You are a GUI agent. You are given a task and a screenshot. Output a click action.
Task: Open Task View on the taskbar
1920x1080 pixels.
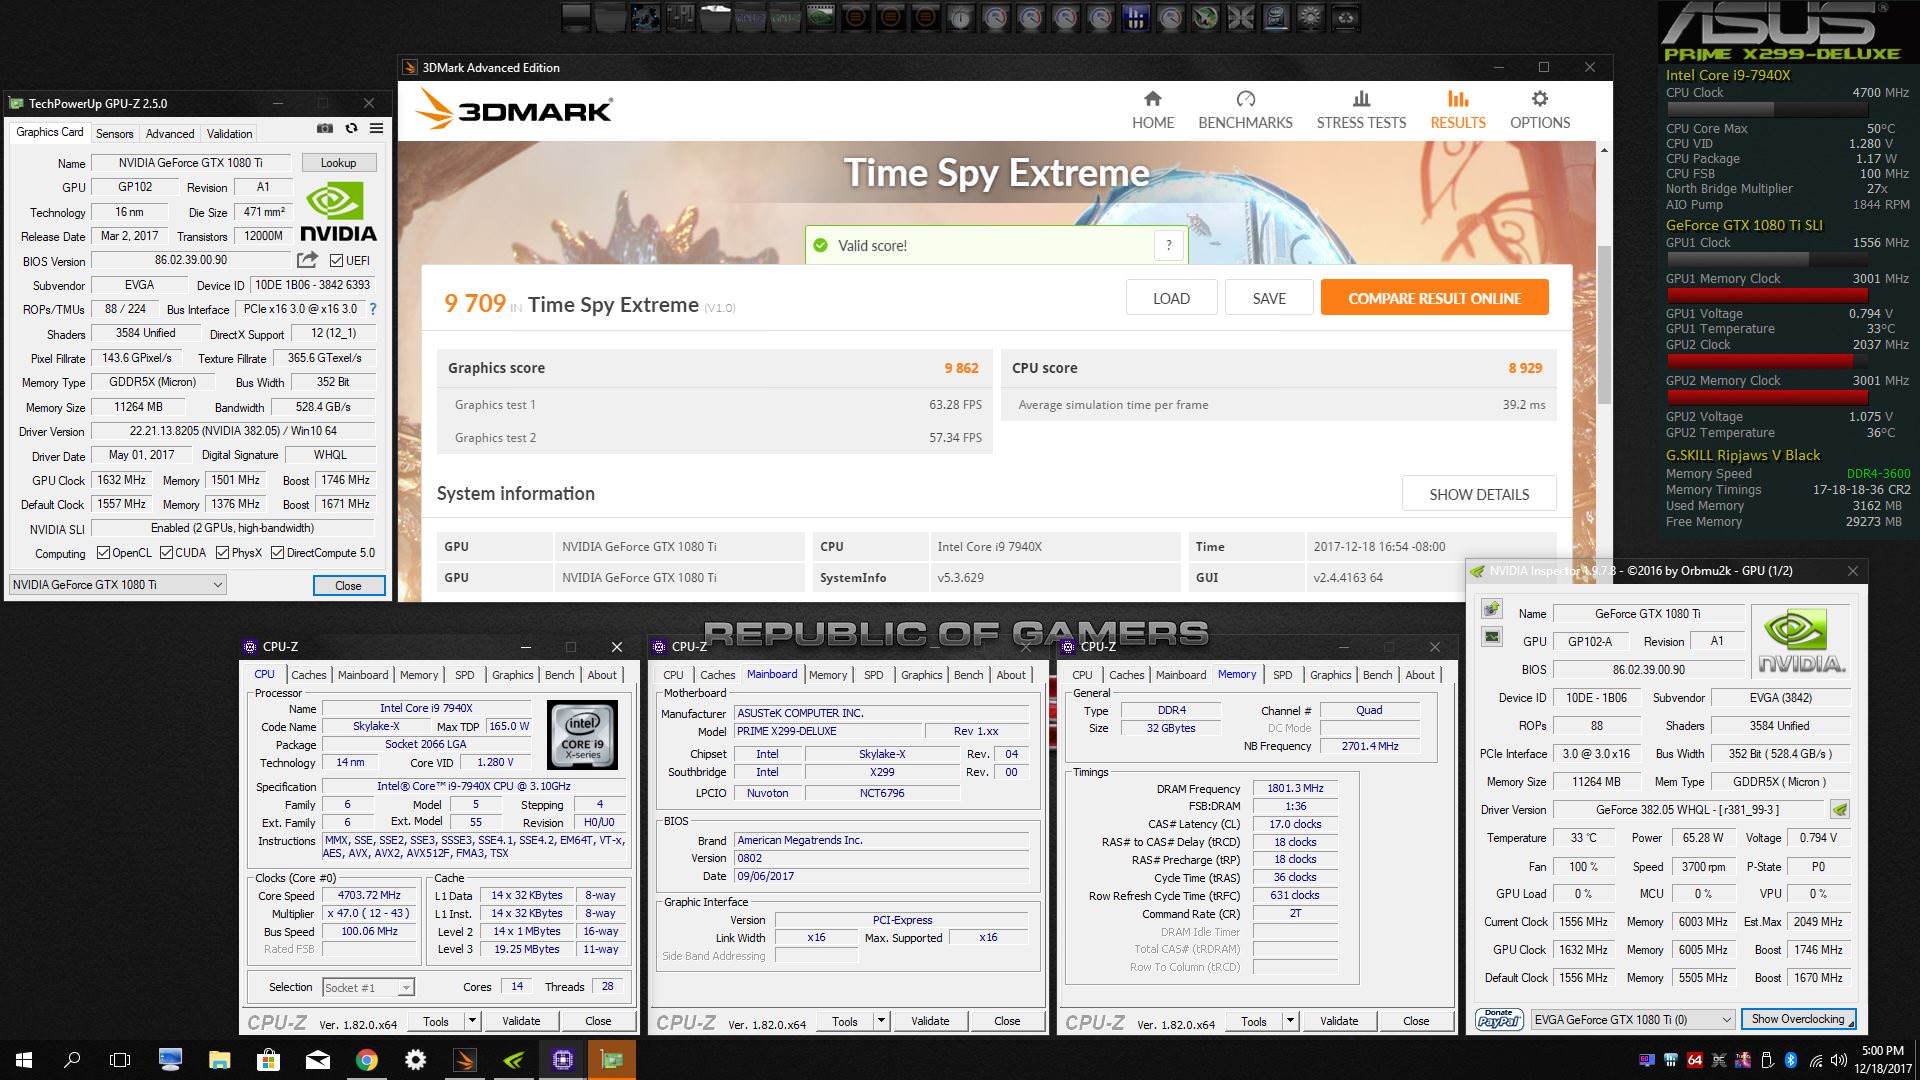pyautogui.click(x=120, y=1060)
